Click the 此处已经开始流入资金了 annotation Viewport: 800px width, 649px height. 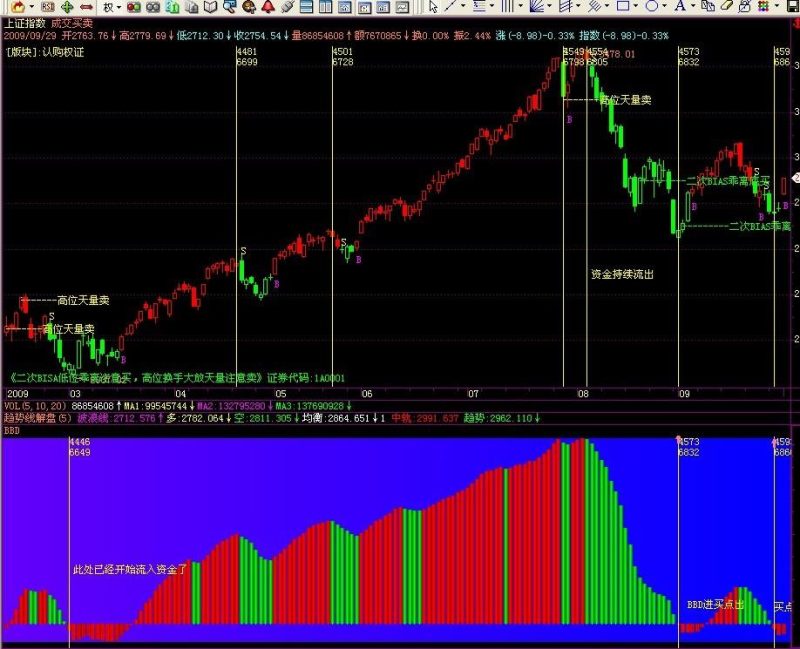(131, 569)
